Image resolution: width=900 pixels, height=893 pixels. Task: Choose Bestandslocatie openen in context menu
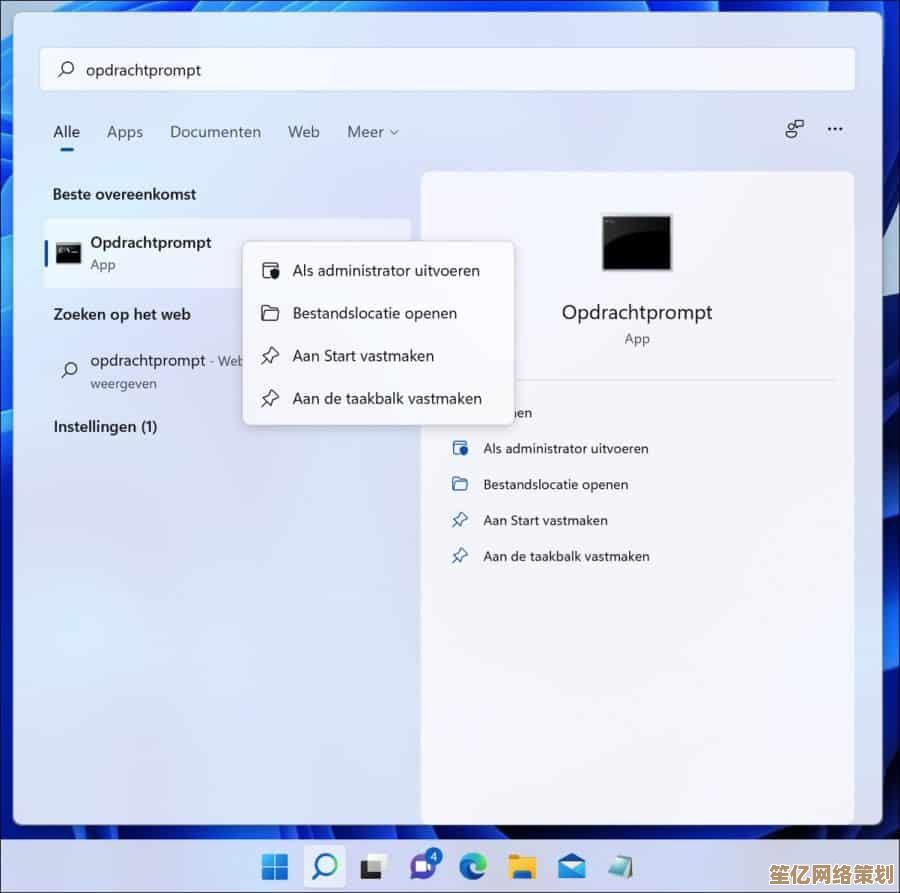point(378,313)
